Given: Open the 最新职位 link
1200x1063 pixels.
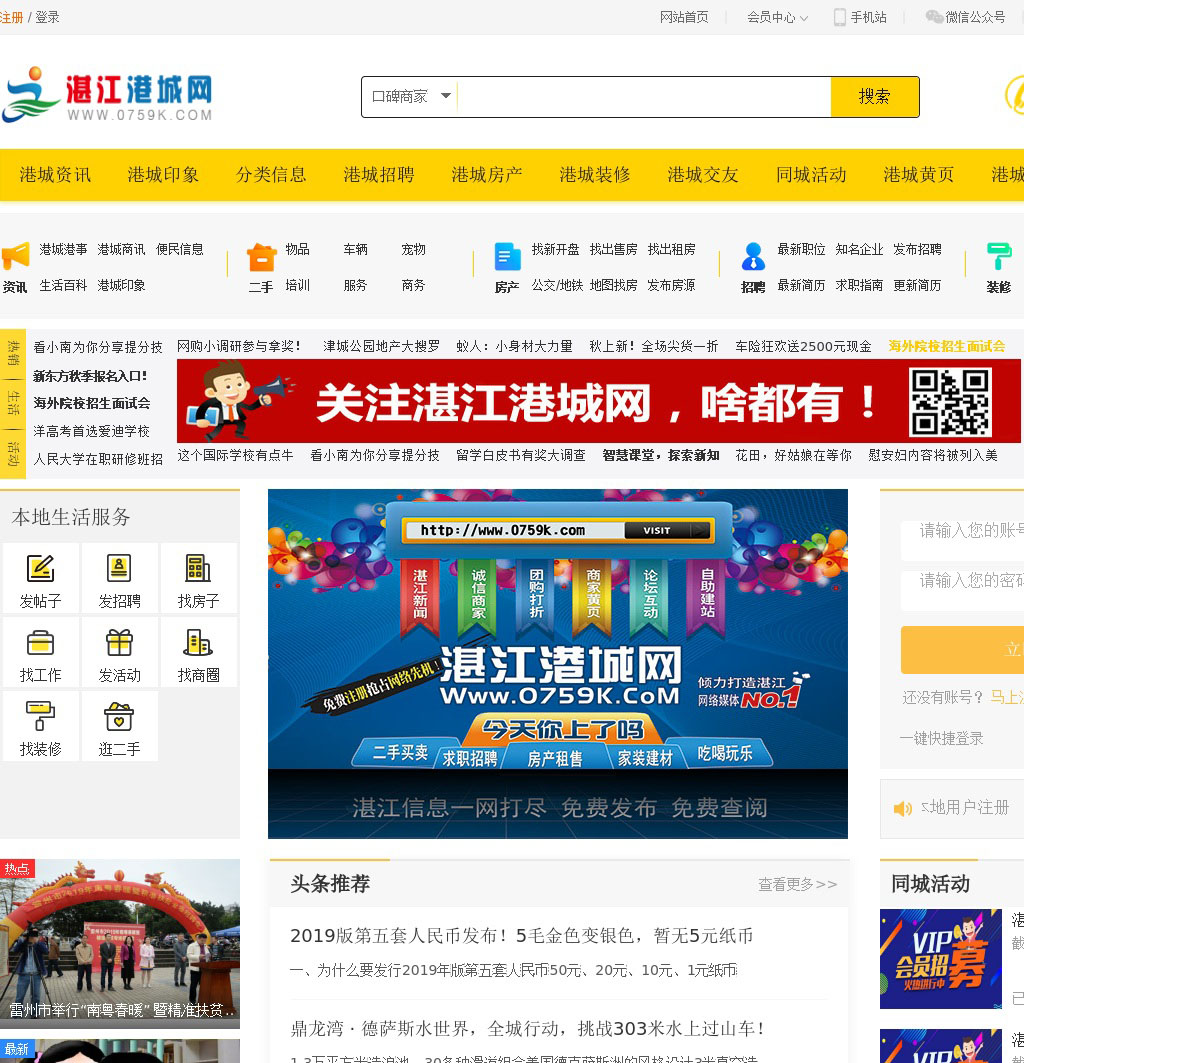Looking at the screenshot, I should [x=801, y=249].
